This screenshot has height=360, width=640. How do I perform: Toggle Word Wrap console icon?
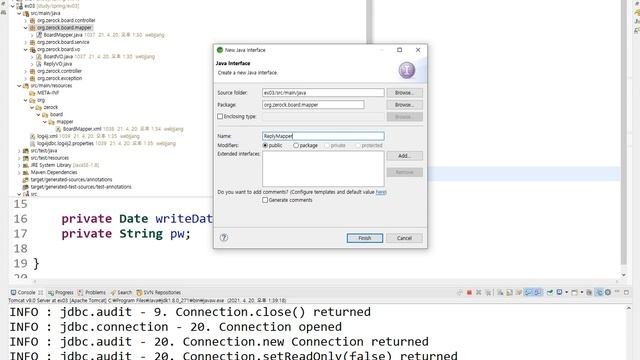coord(519,292)
